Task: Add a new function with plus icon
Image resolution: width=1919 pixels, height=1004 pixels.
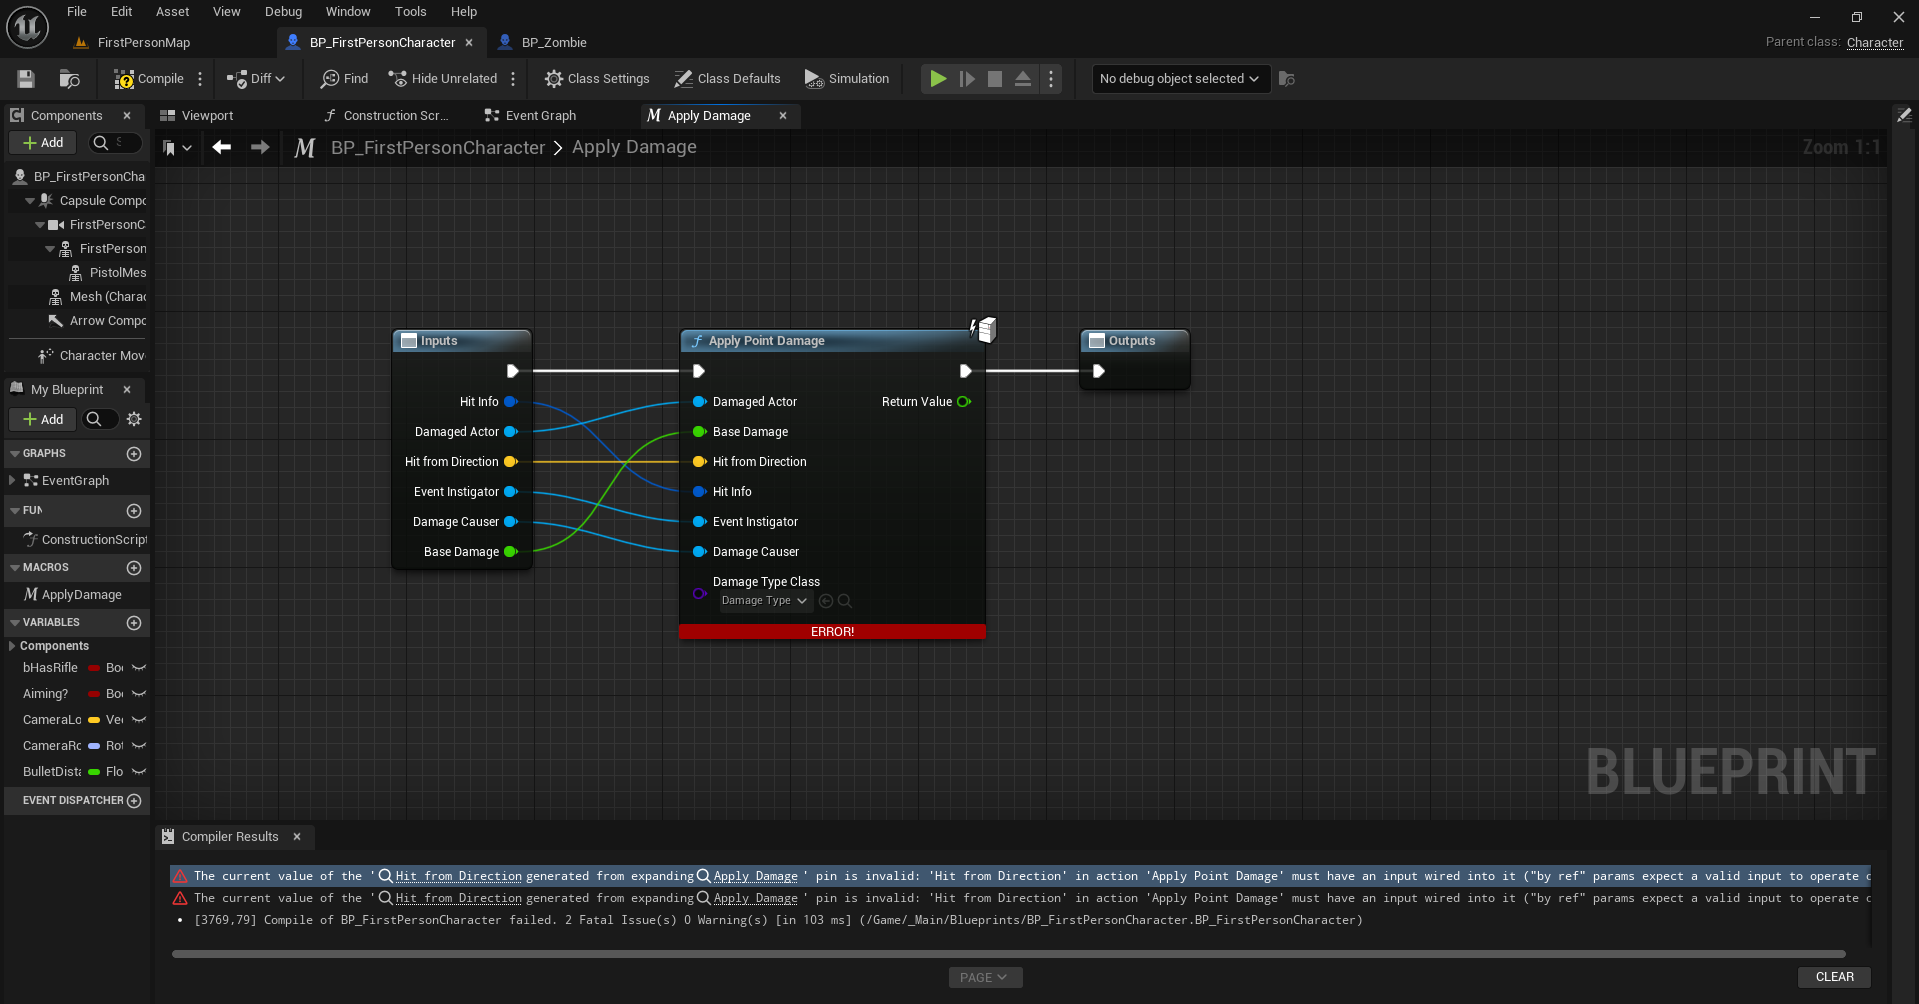Action: tap(134, 511)
